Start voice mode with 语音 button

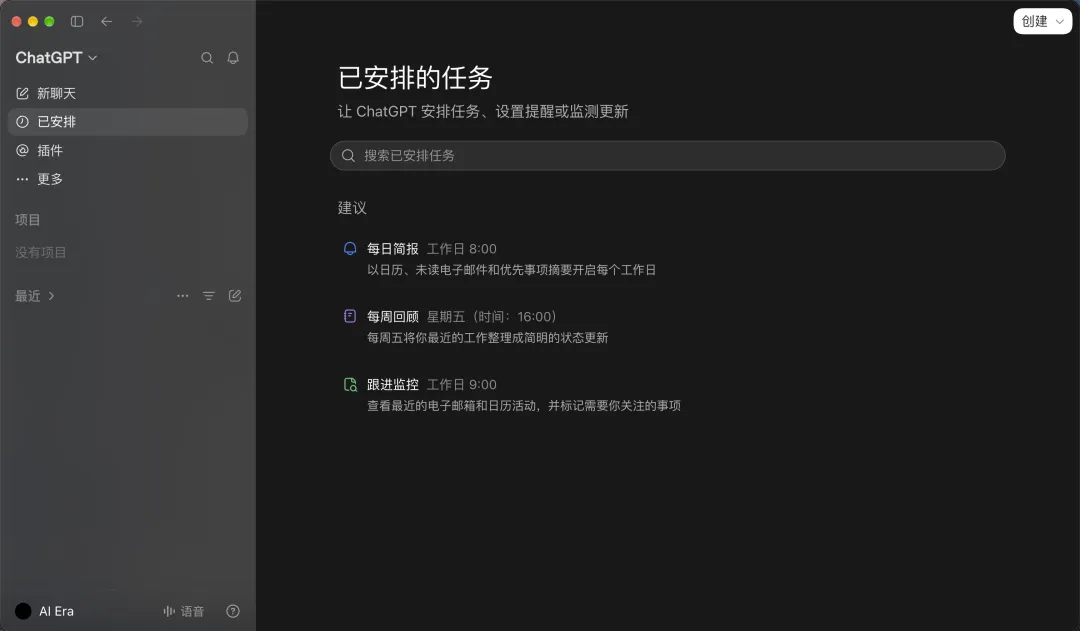[183, 611]
